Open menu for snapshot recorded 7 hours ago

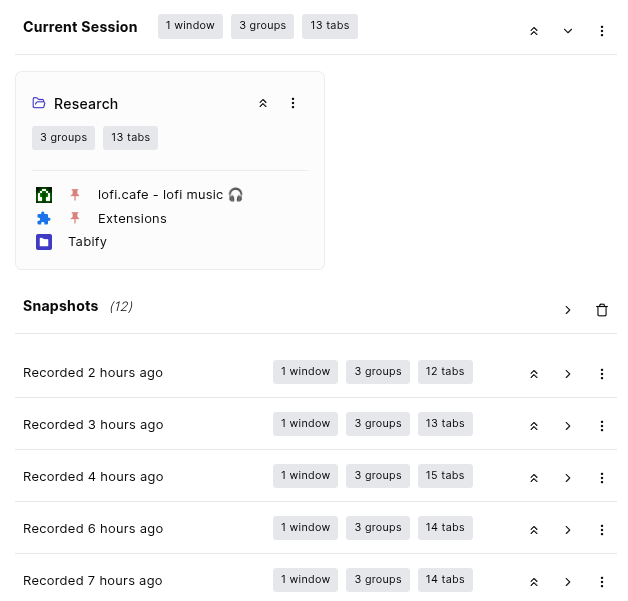click(602, 582)
